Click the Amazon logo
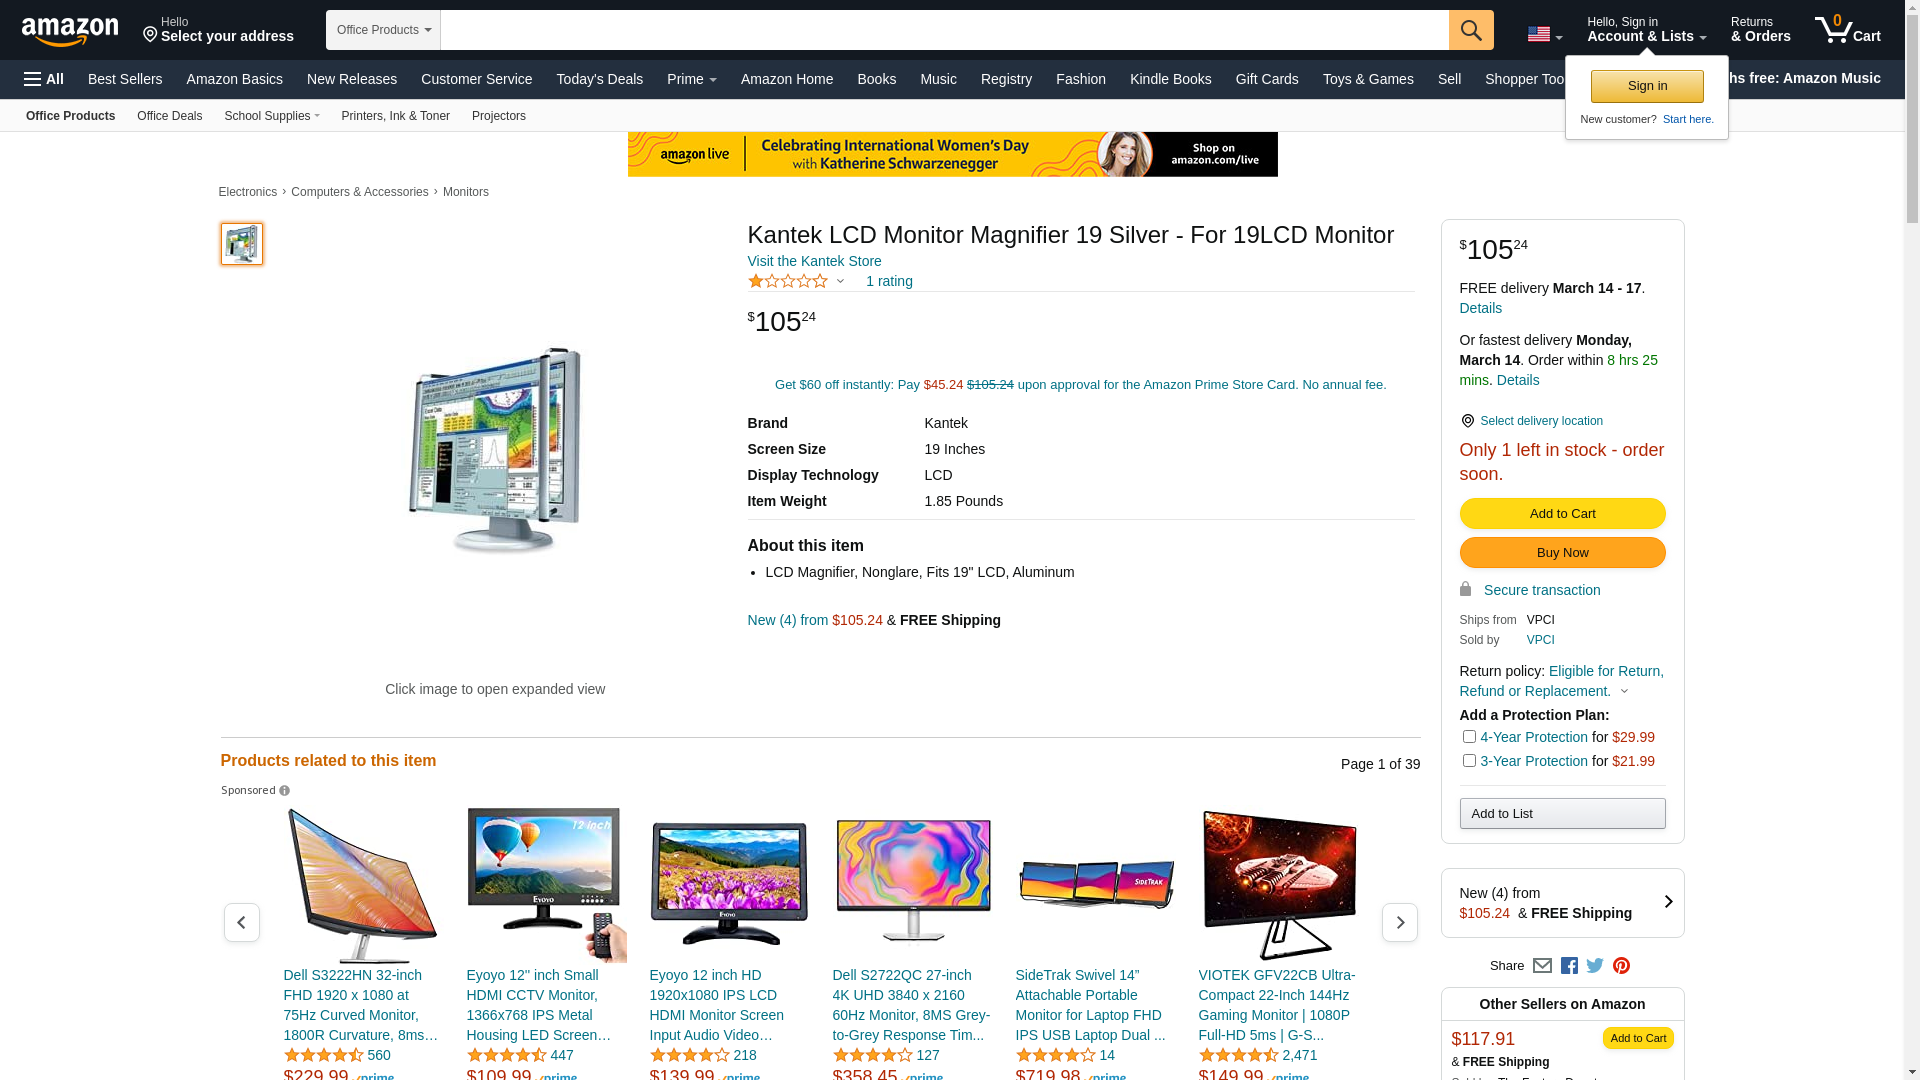The width and height of the screenshot is (1920, 1080). [x=70, y=32]
